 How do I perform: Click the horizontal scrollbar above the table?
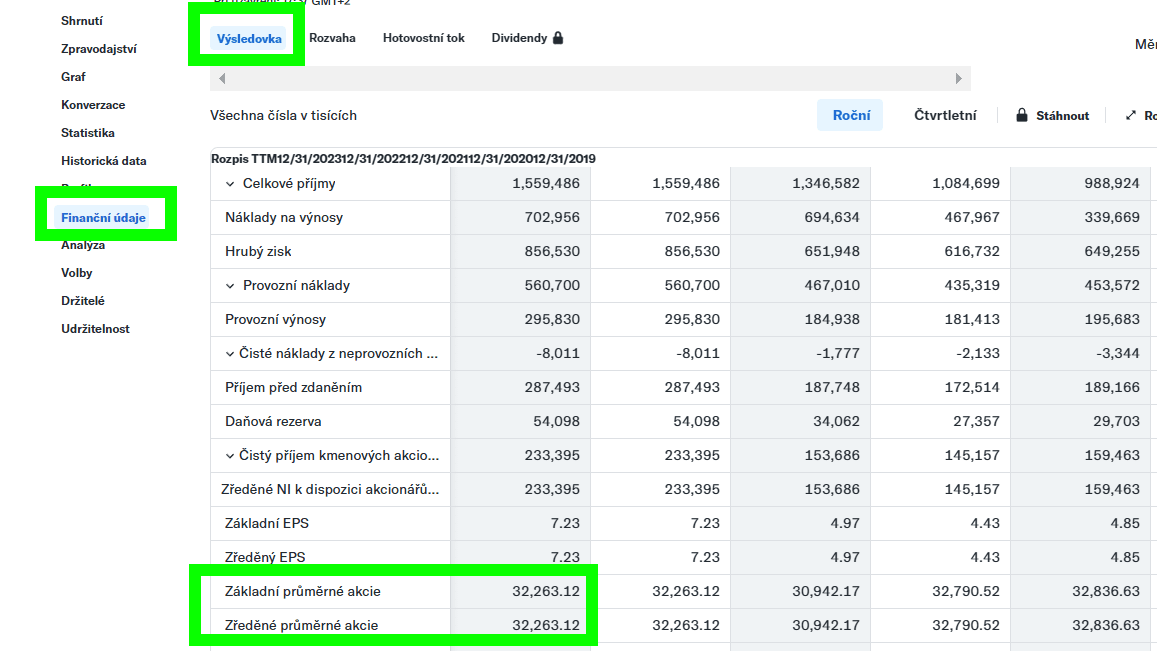tap(590, 77)
